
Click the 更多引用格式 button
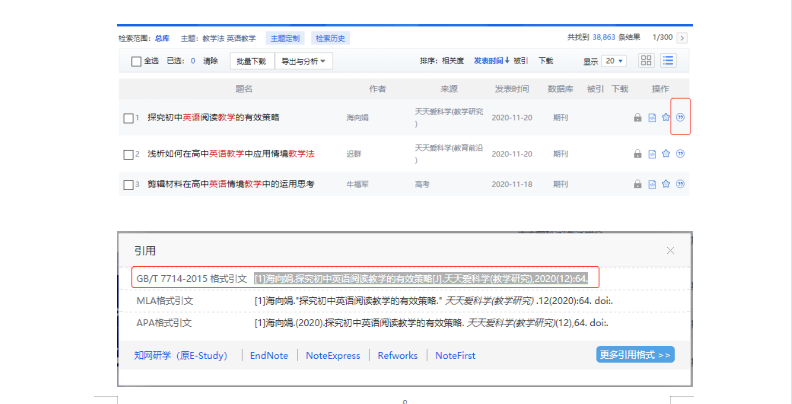635,355
